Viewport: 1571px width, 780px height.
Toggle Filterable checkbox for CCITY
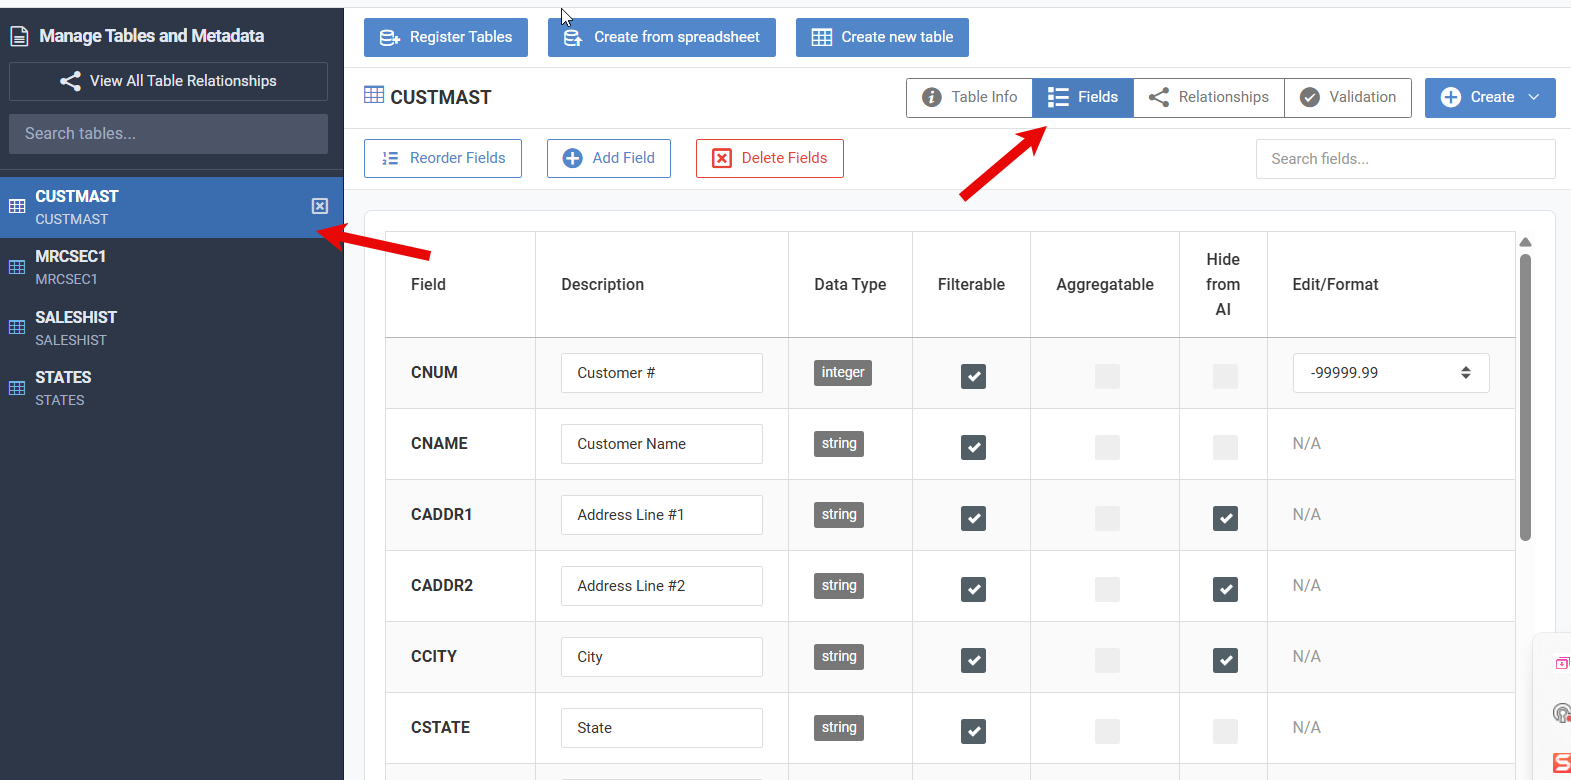[974, 660]
